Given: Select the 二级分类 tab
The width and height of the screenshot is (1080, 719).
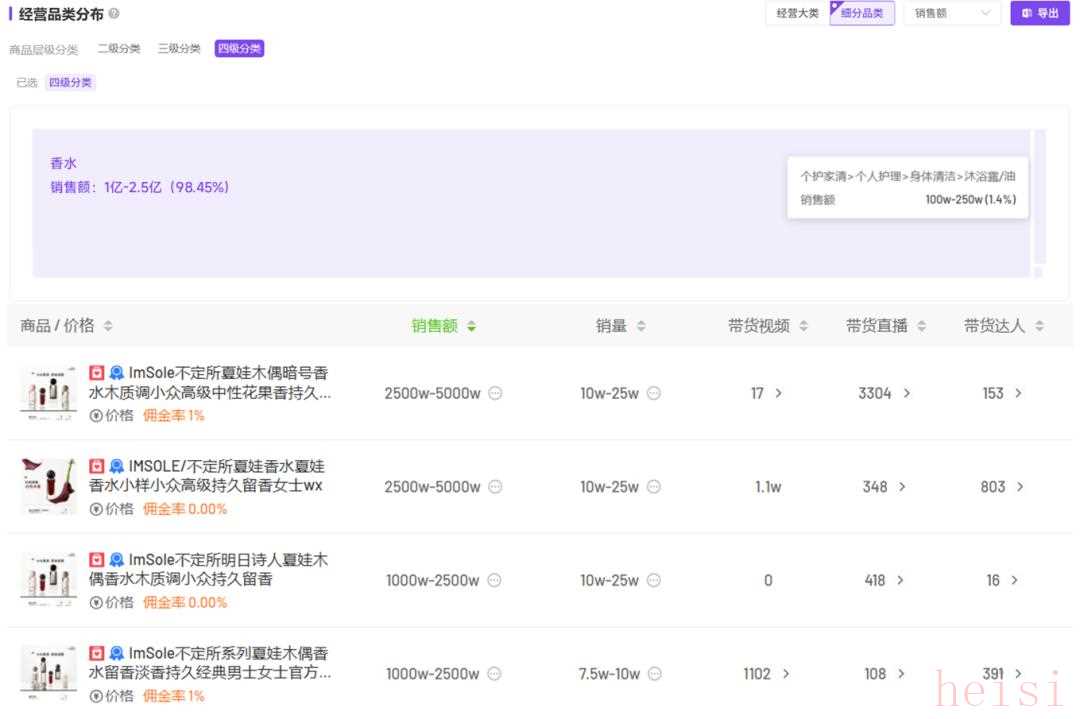Looking at the screenshot, I should pos(119,49).
